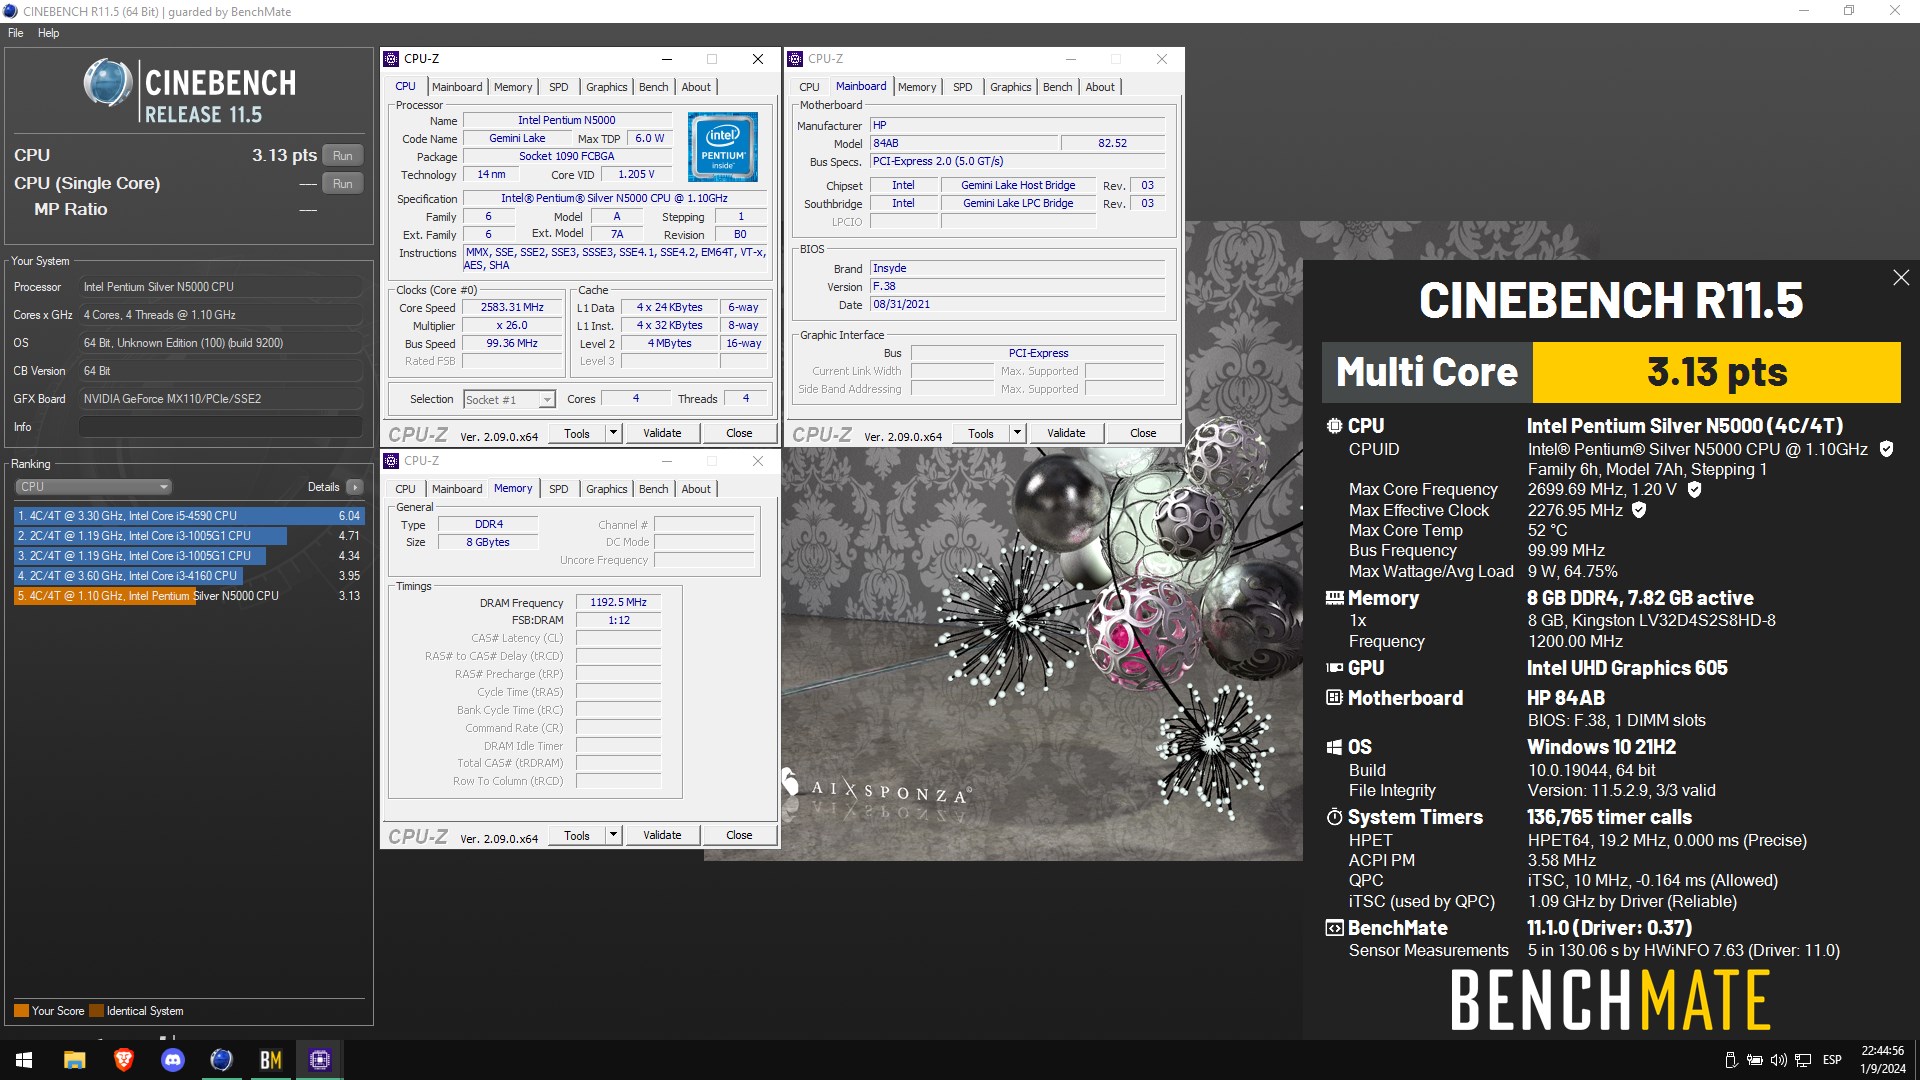Click the Your Score orange swatch
1920x1080 pixels.
pyautogui.click(x=21, y=1011)
